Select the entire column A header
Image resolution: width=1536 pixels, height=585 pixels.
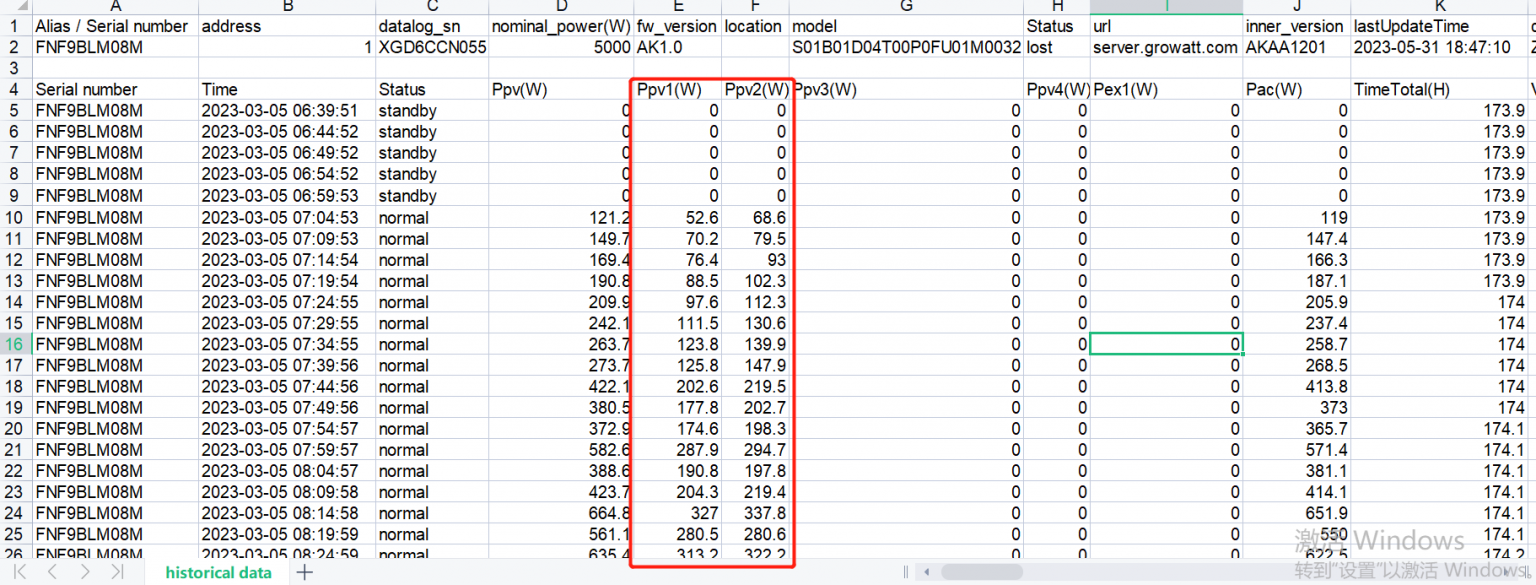point(115,7)
